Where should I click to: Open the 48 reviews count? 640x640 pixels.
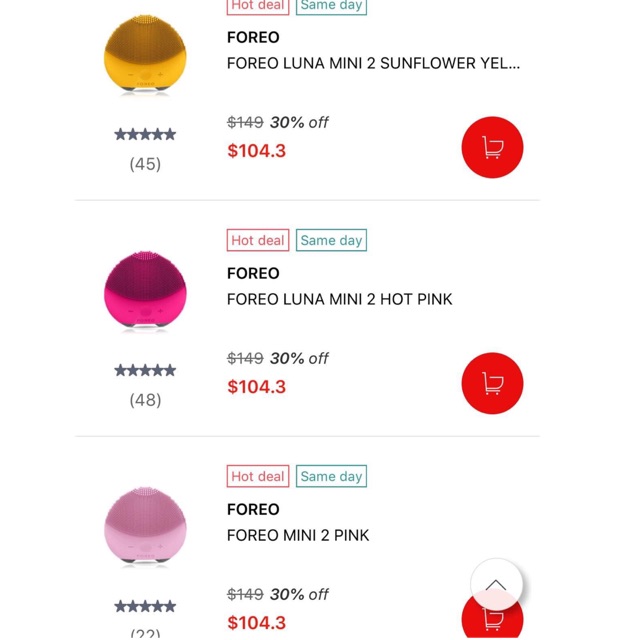coord(145,400)
